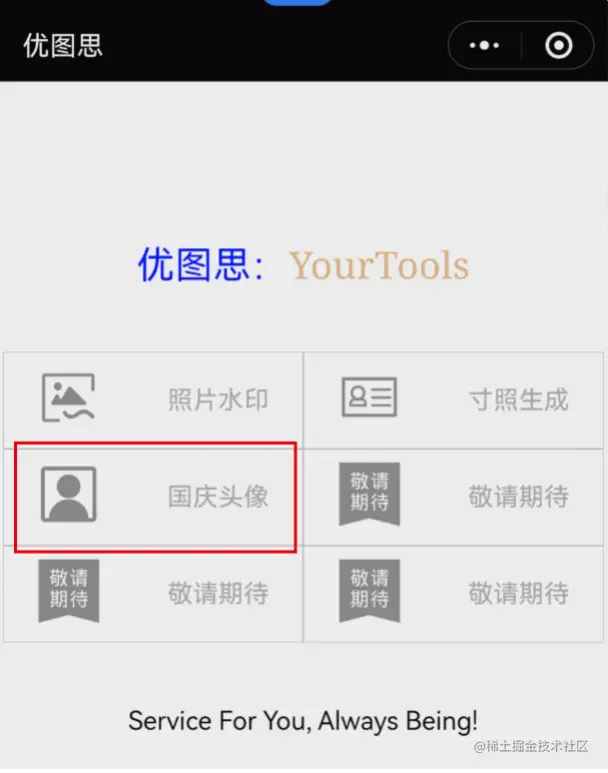The width and height of the screenshot is (608, 773).
Task: Click the gold YourTools logo text
Action: [379, 265]
